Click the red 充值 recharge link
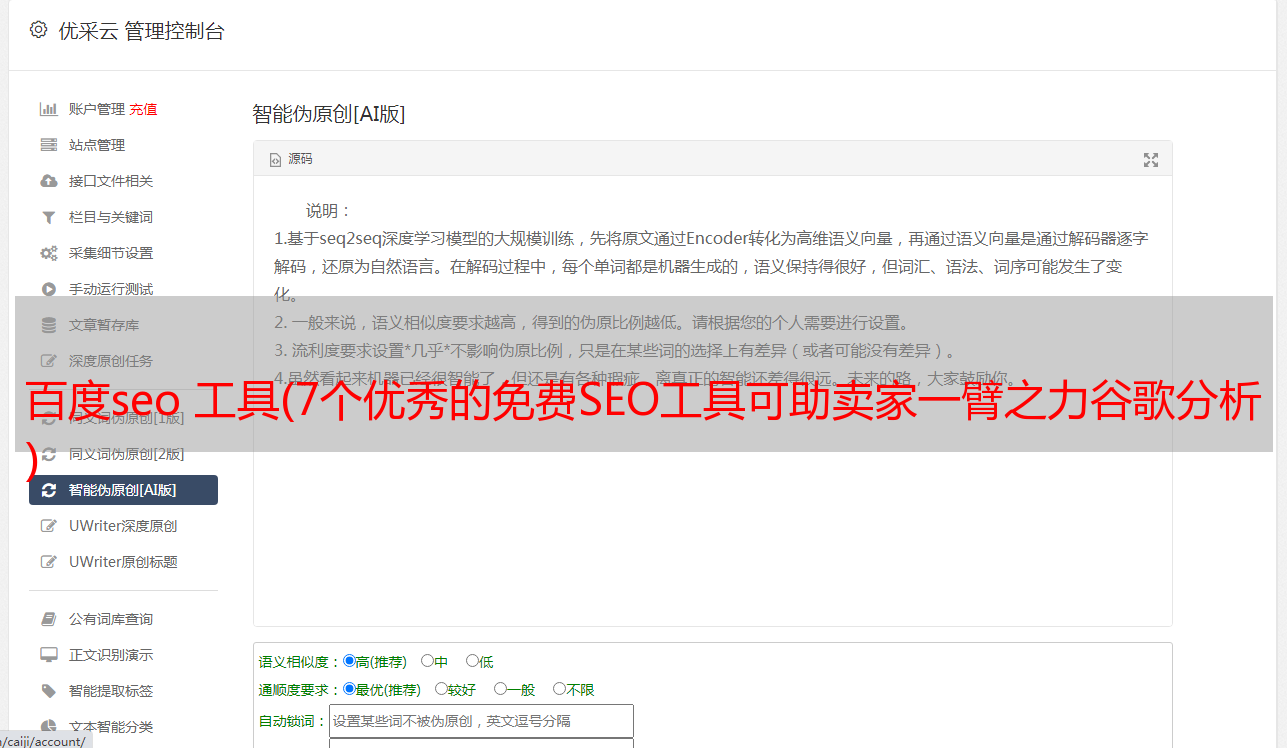Viewport: 1287px width, 748px height. 143,109
